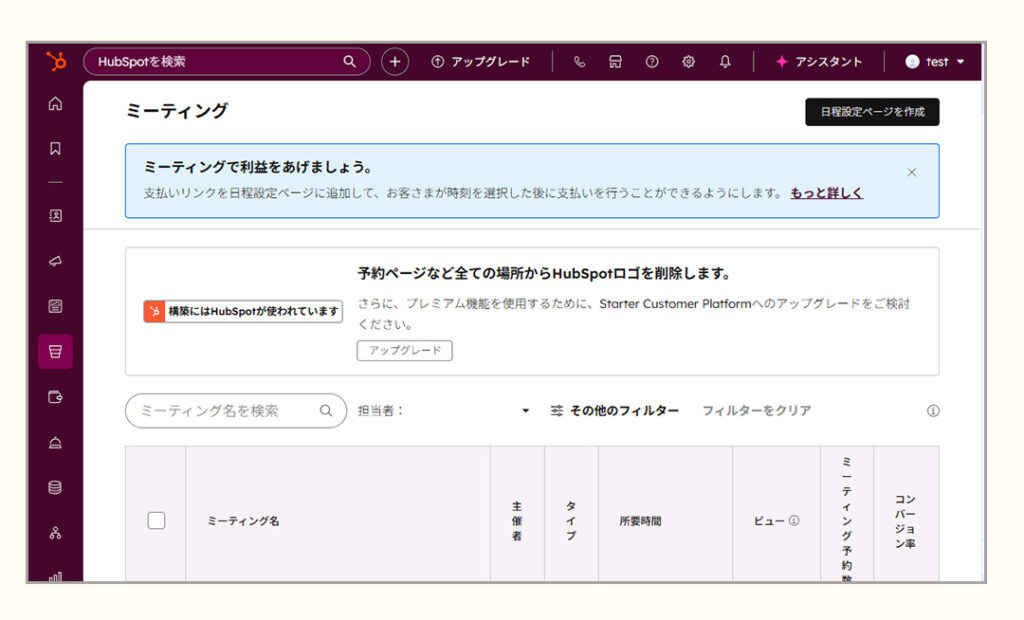
Task: Open その他のフィルター filter options
Action: click(614, 411)
